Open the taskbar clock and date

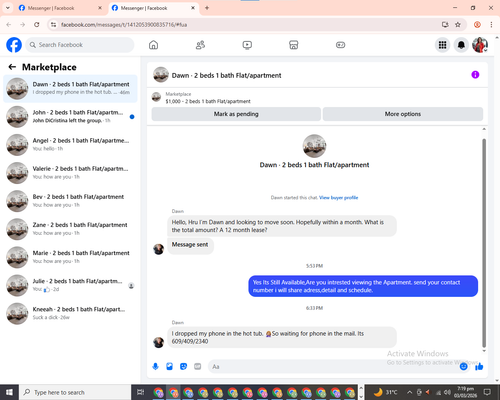tap(465, 392)
